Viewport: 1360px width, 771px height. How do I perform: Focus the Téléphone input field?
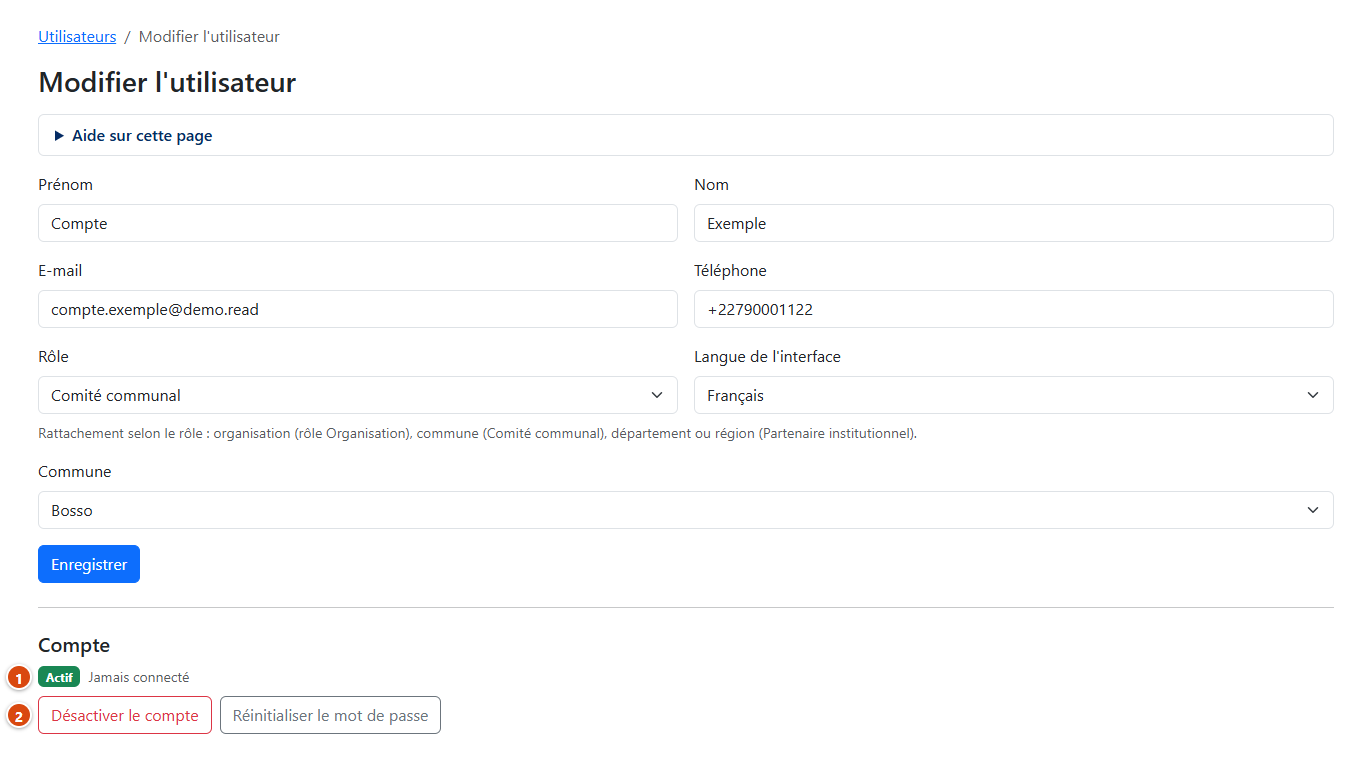(1014, 309)
